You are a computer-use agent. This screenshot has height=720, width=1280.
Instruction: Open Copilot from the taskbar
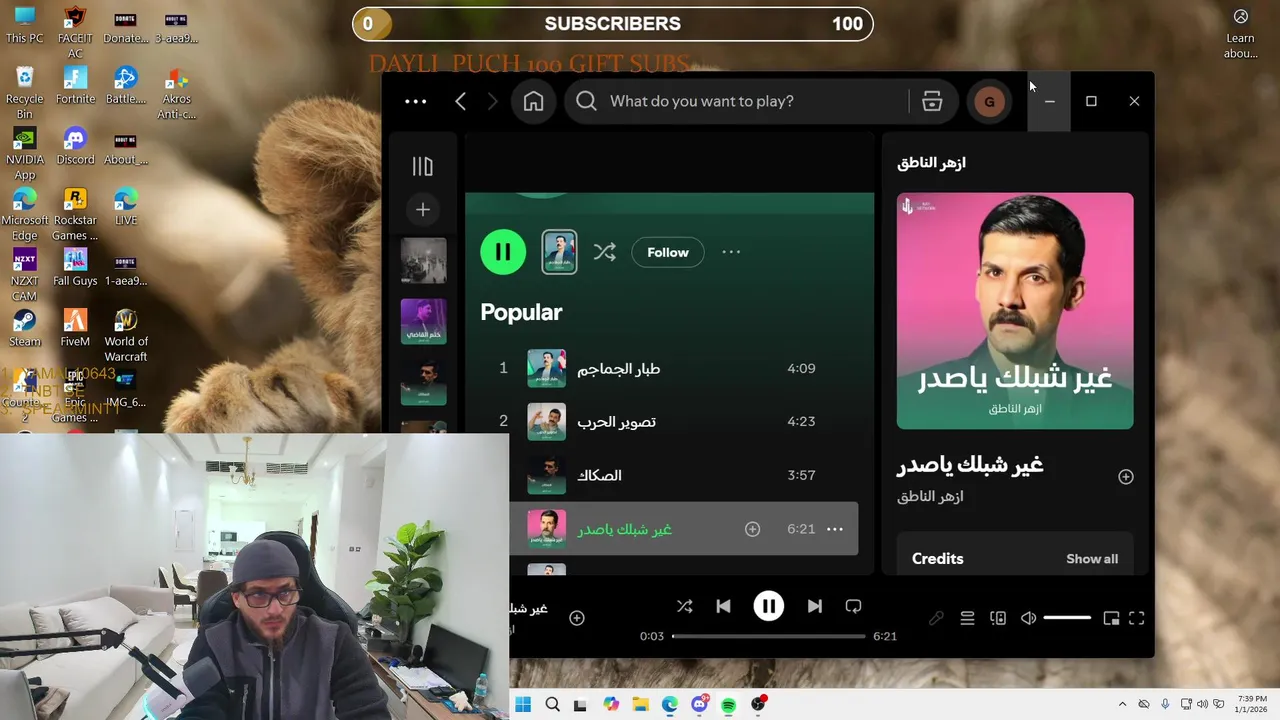pos(611,705)
